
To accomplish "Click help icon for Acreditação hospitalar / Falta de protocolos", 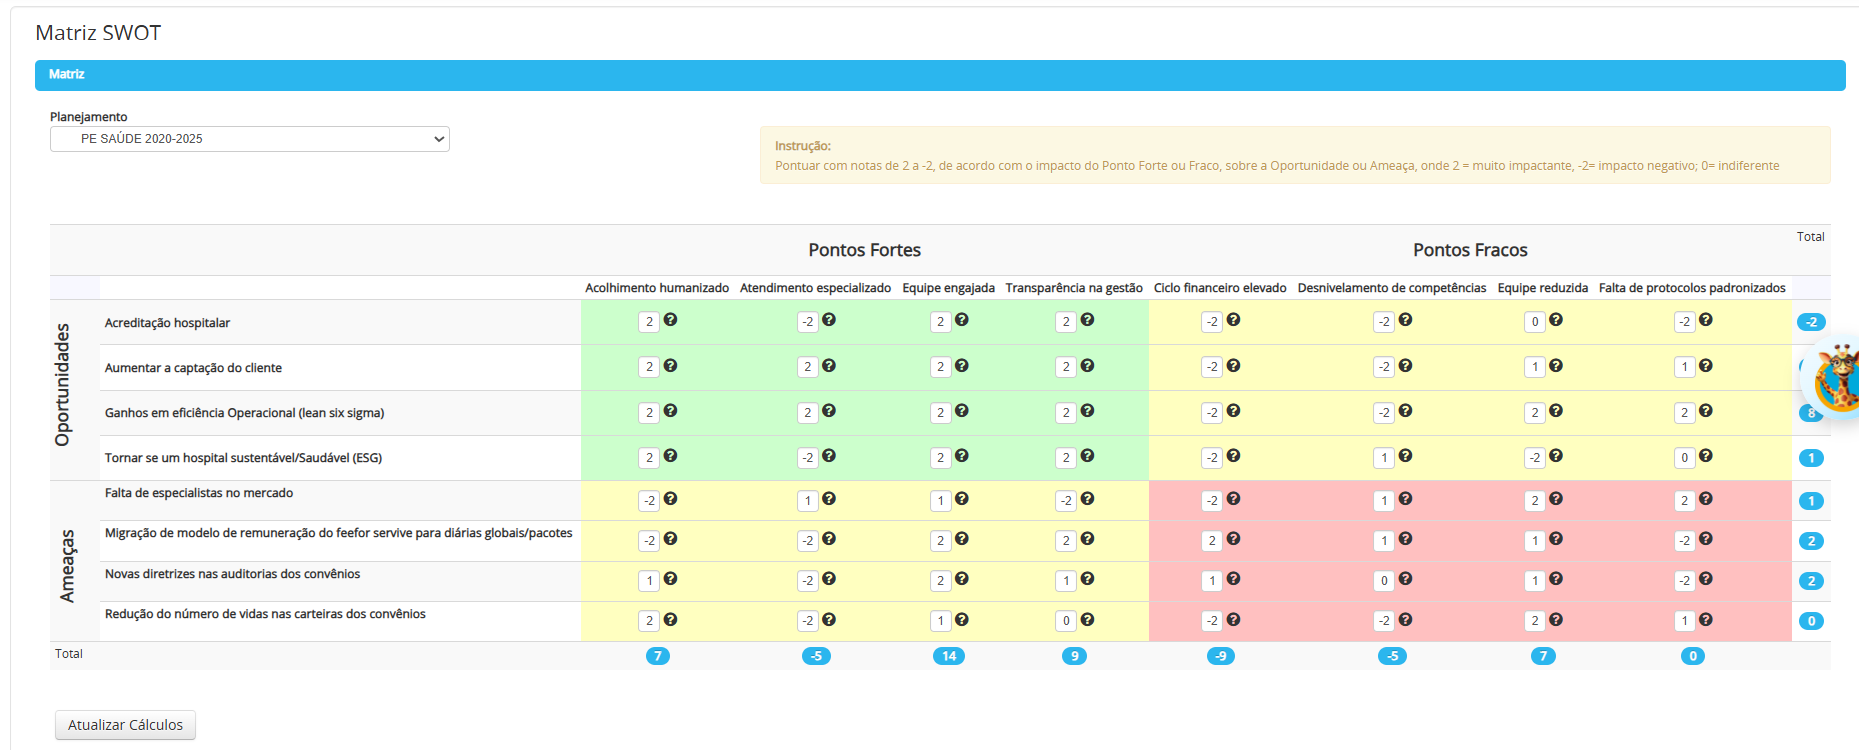I will tap(1705, 320).
